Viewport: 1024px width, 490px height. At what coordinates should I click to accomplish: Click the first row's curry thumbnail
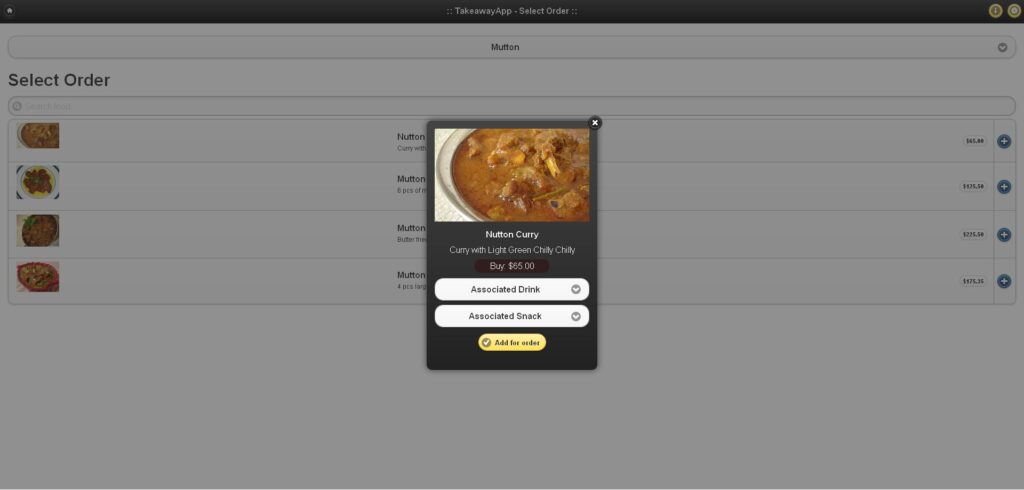point(38,136)
